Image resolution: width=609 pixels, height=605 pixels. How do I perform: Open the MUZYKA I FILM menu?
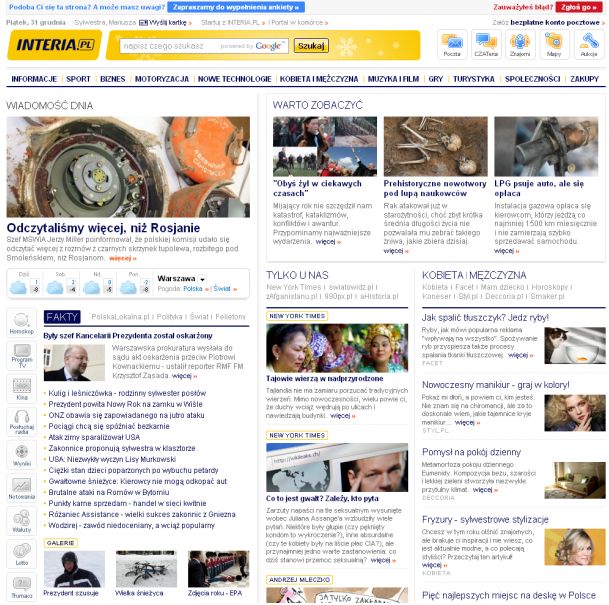pos(393,79)
